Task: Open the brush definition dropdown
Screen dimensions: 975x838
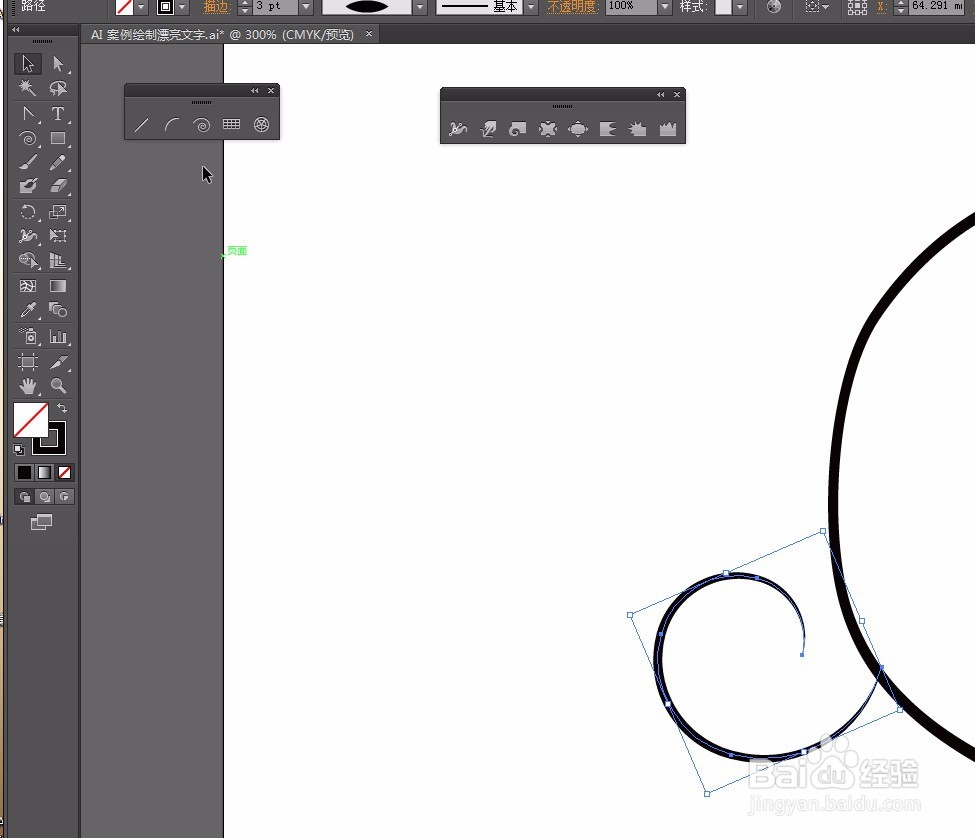Action: pos(420,6)
